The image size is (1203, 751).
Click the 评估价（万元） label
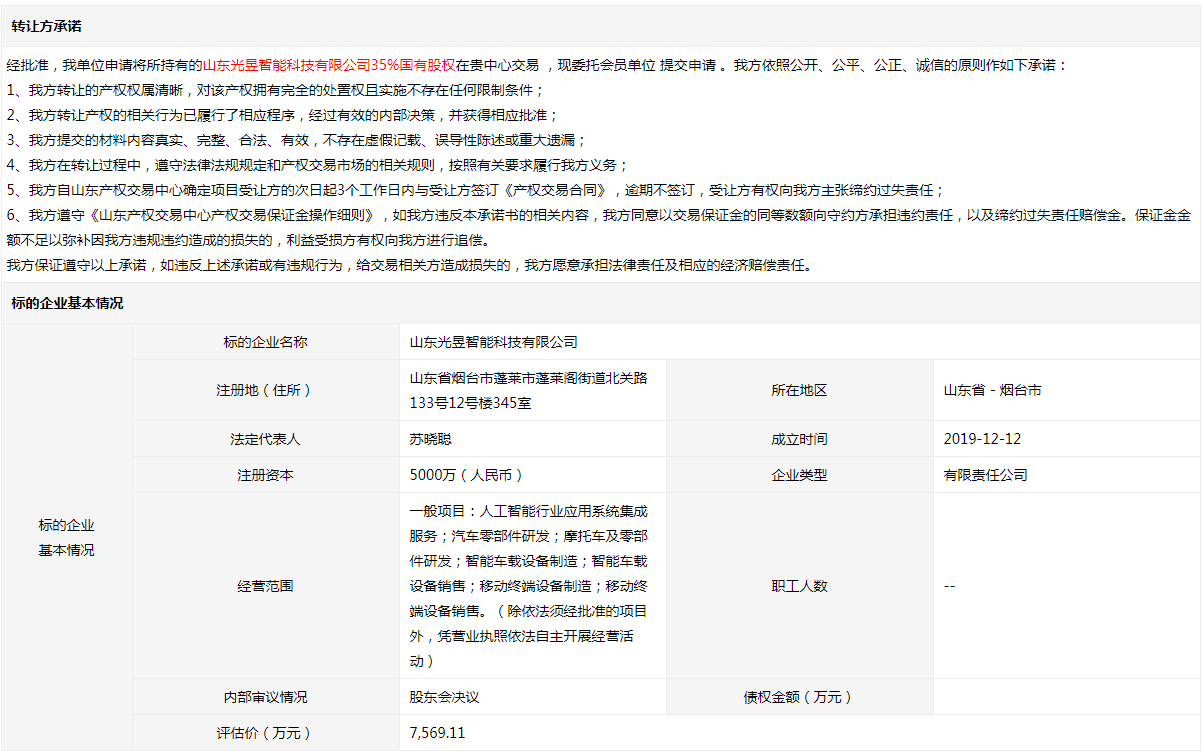tap(265, 733)
